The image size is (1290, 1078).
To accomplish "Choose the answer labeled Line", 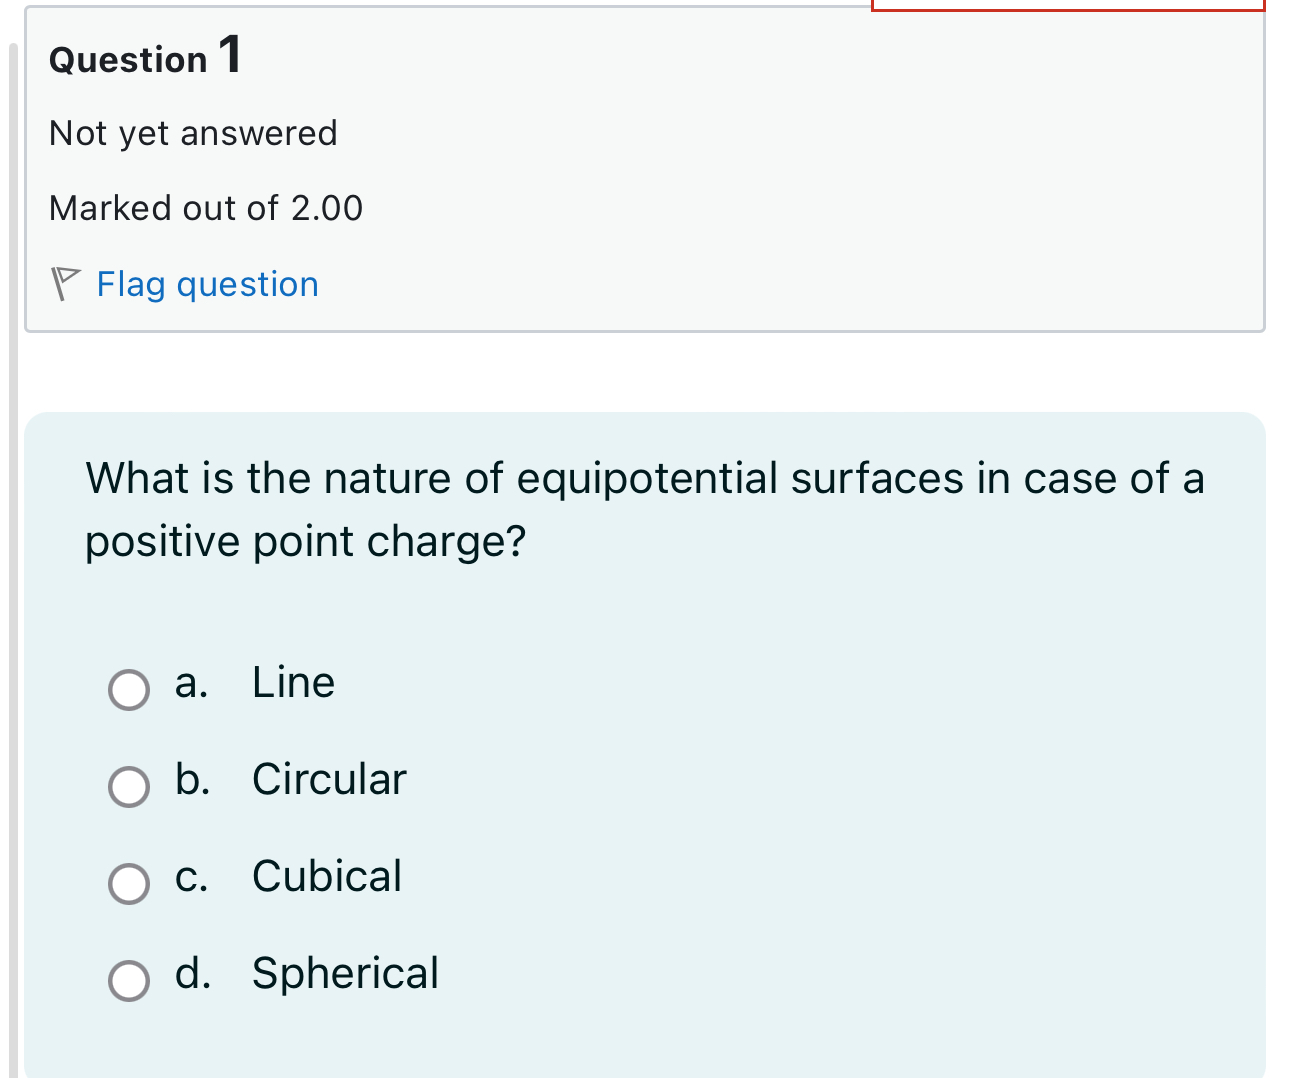I will click(292, 683).
